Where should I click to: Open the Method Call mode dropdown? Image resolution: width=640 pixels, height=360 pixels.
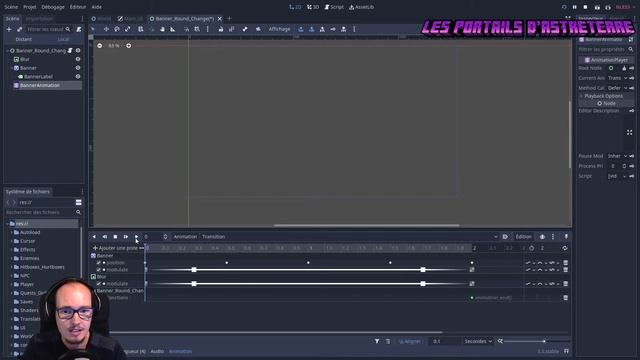(x=617, y=88)
